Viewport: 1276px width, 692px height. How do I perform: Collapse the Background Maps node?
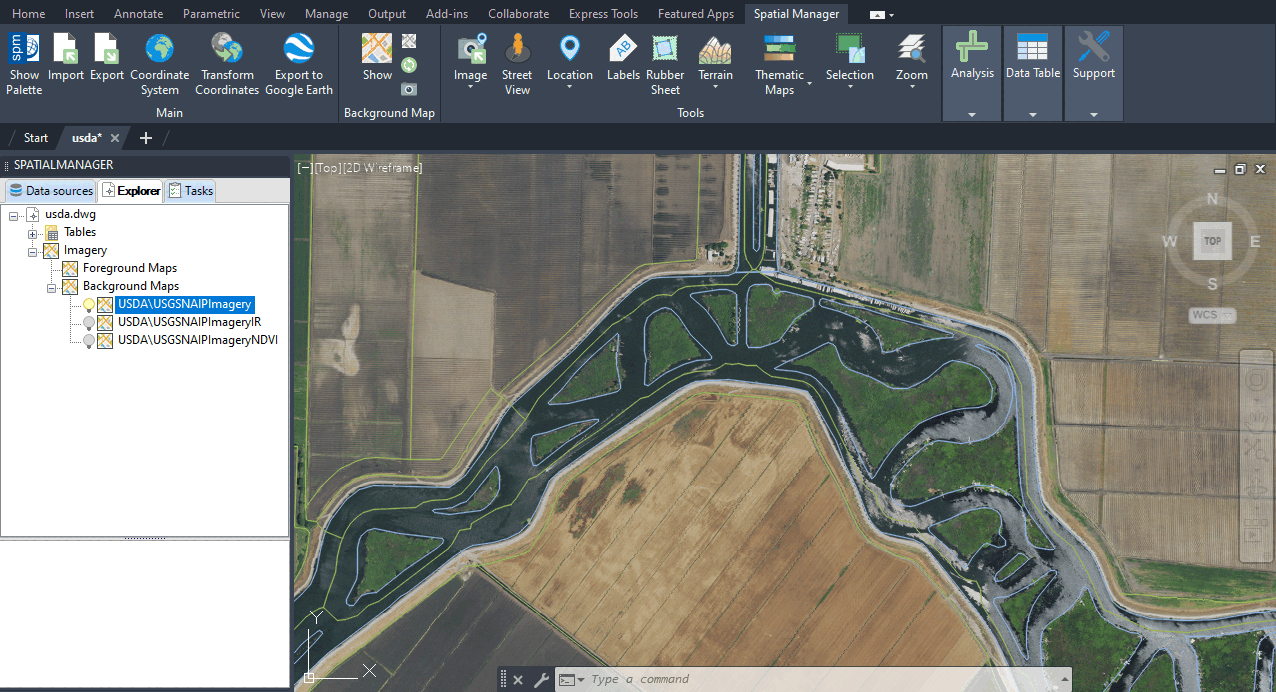[51, 287]
